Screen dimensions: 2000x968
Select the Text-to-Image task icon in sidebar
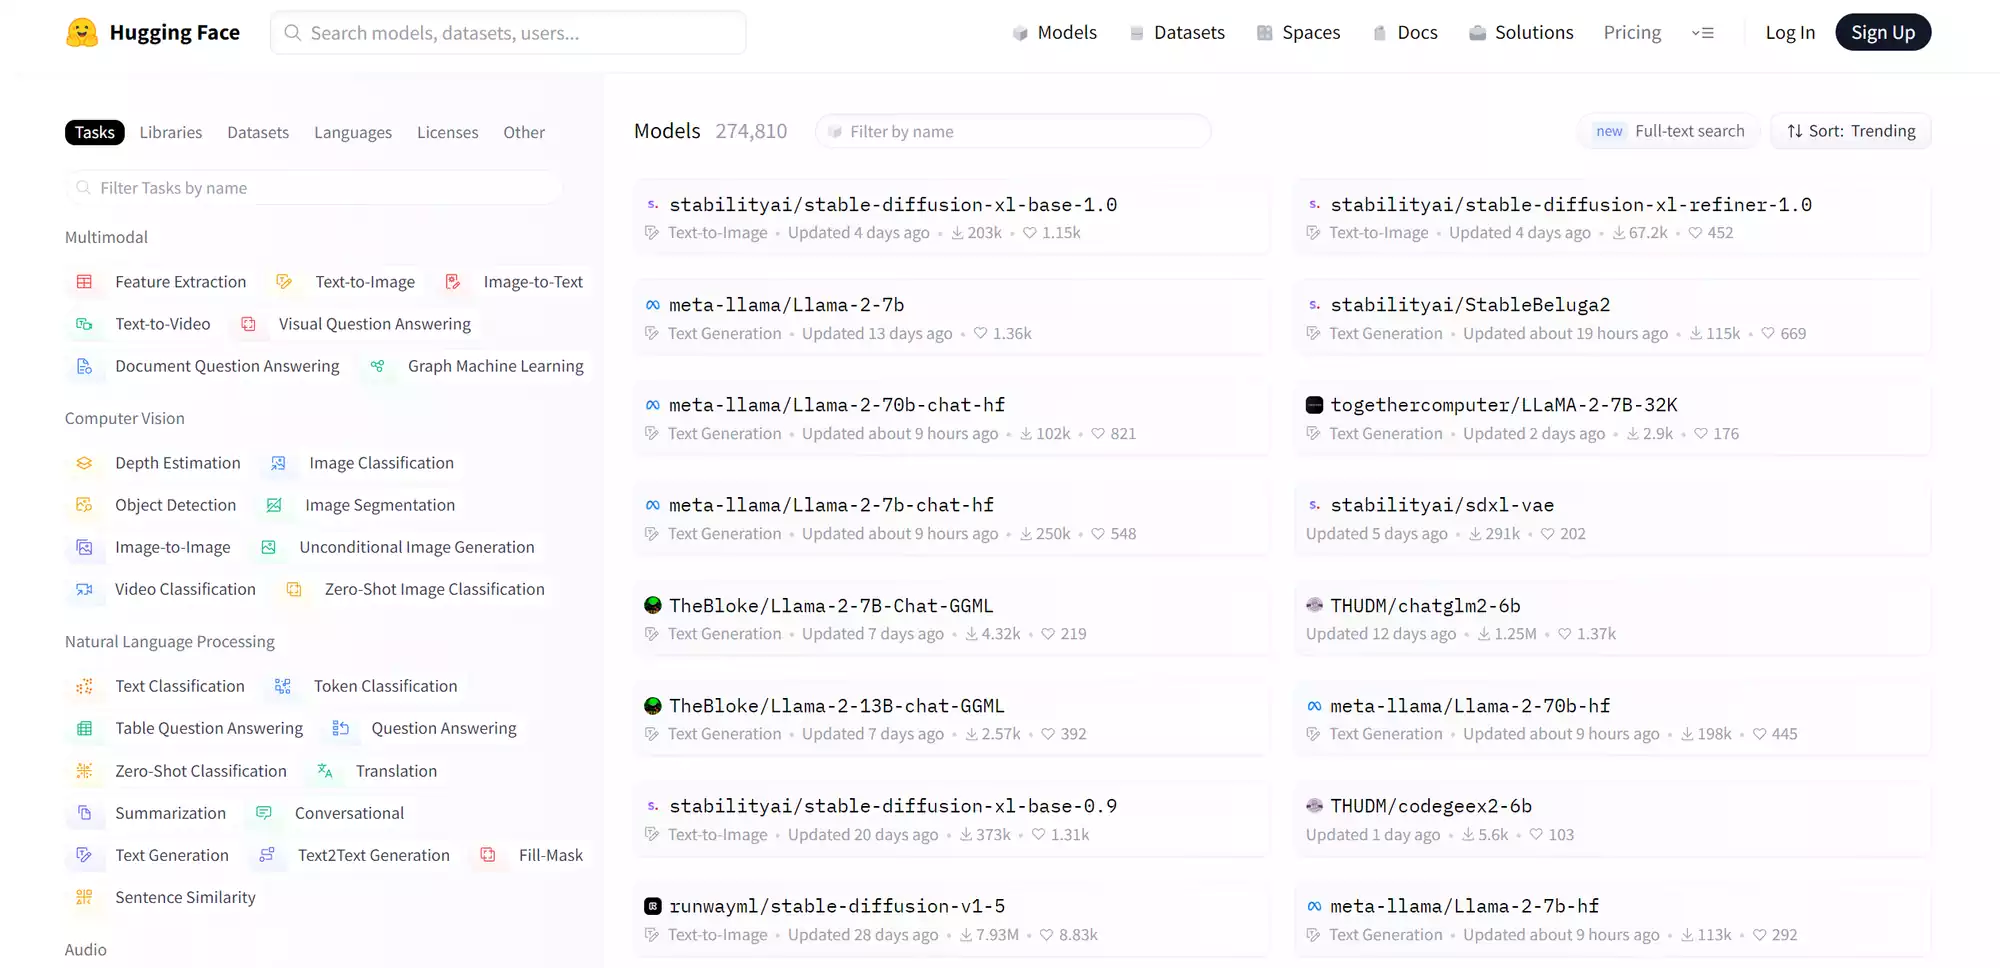tap(284, 282)
